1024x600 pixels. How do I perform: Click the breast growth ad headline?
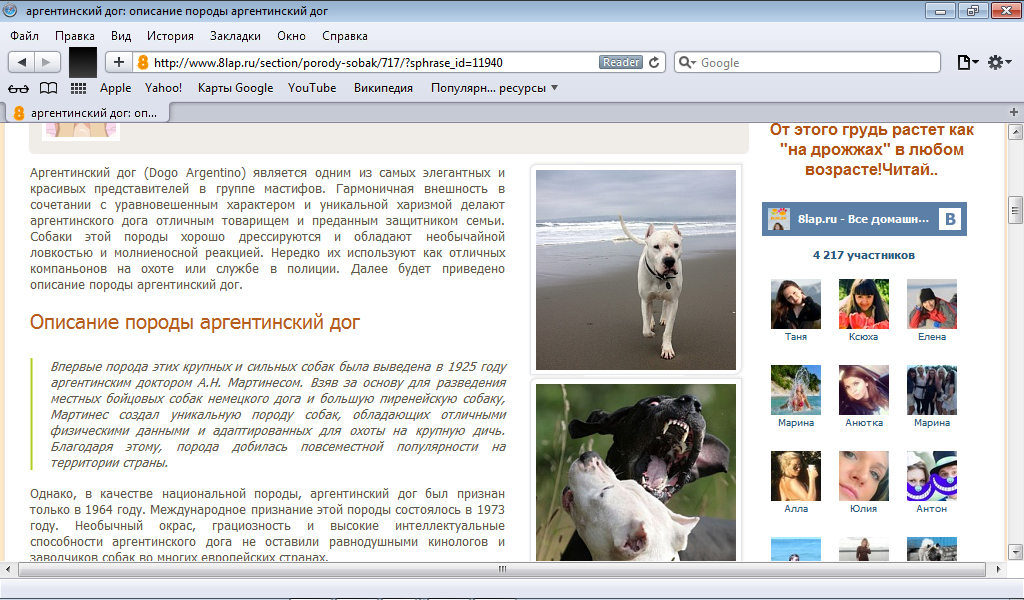pyautogui.click(x=871, y=150)
